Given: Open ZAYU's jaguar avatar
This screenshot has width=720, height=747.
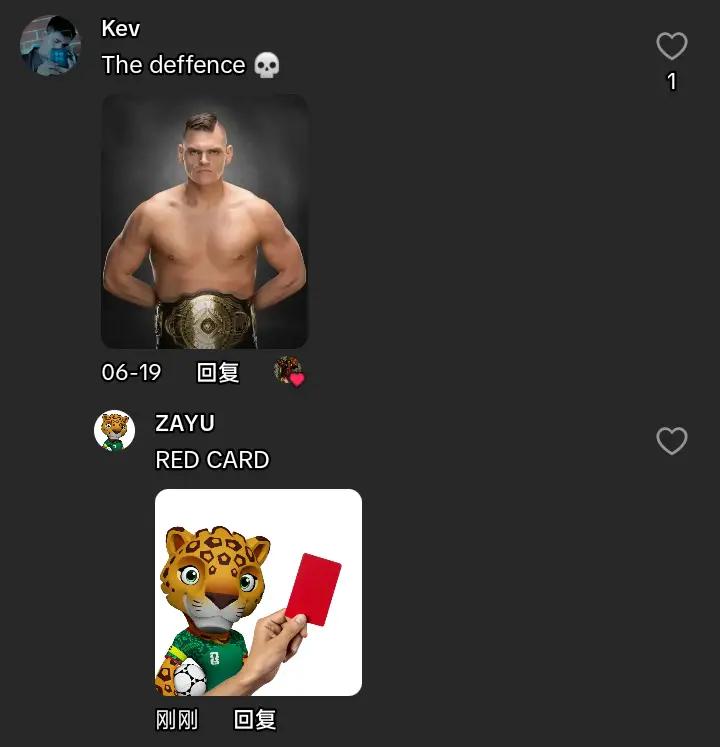Looking at the screenshot, I should click(114, 431).
